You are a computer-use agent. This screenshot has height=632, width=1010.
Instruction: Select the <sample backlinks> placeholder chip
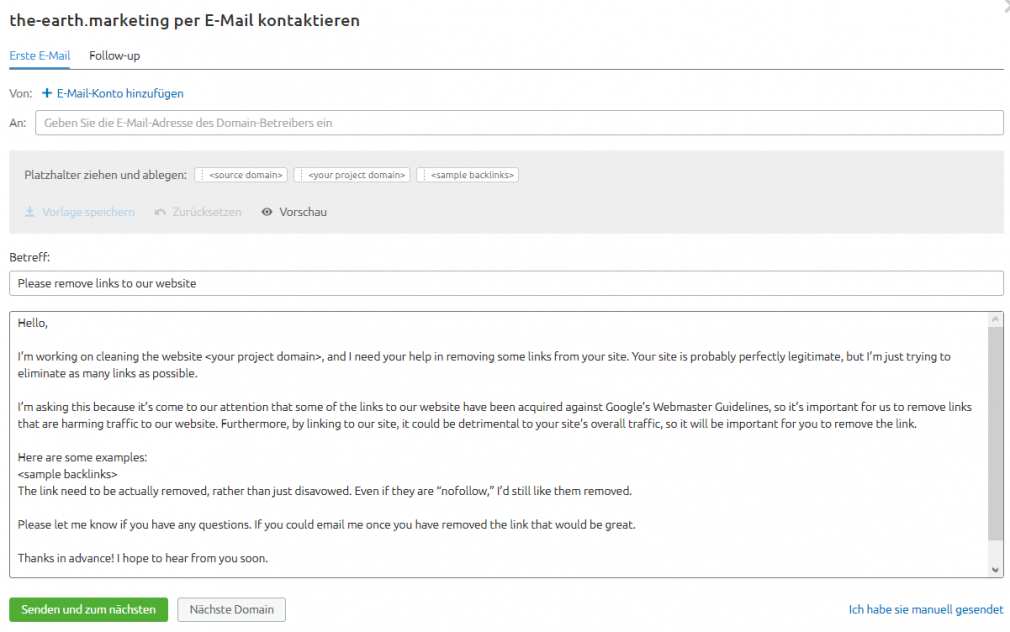468,175
